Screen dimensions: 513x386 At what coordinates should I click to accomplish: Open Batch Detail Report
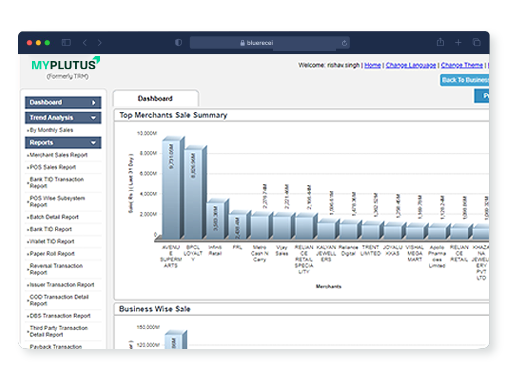click(x=54, y=217)
